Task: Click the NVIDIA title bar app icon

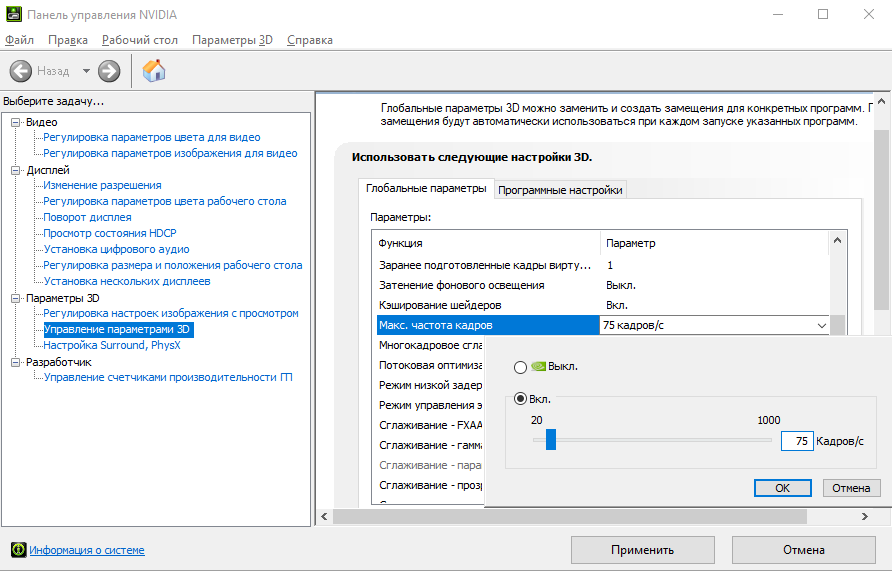Action: pos(12,14)
